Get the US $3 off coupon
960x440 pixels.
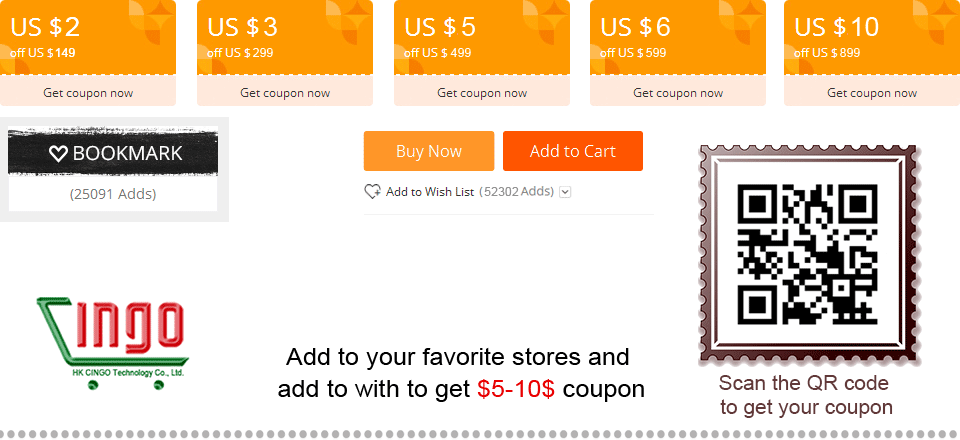click(285, 93)
